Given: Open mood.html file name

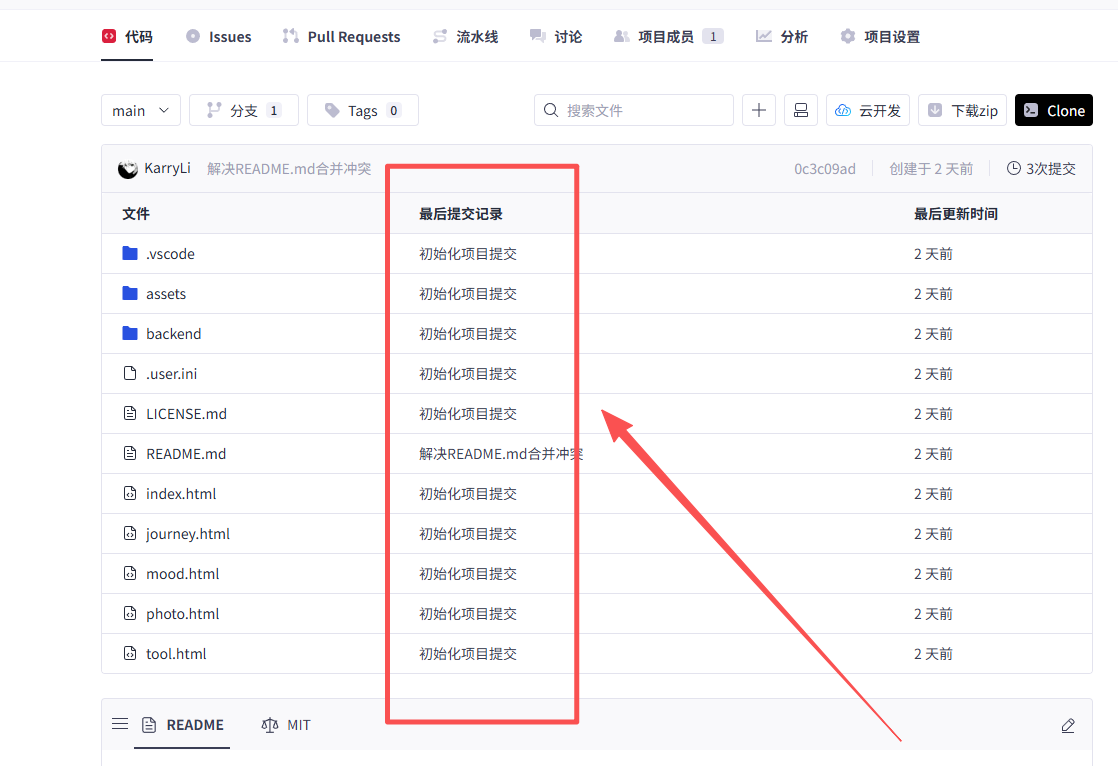Looking at the screenshot, I should (183, 573).
